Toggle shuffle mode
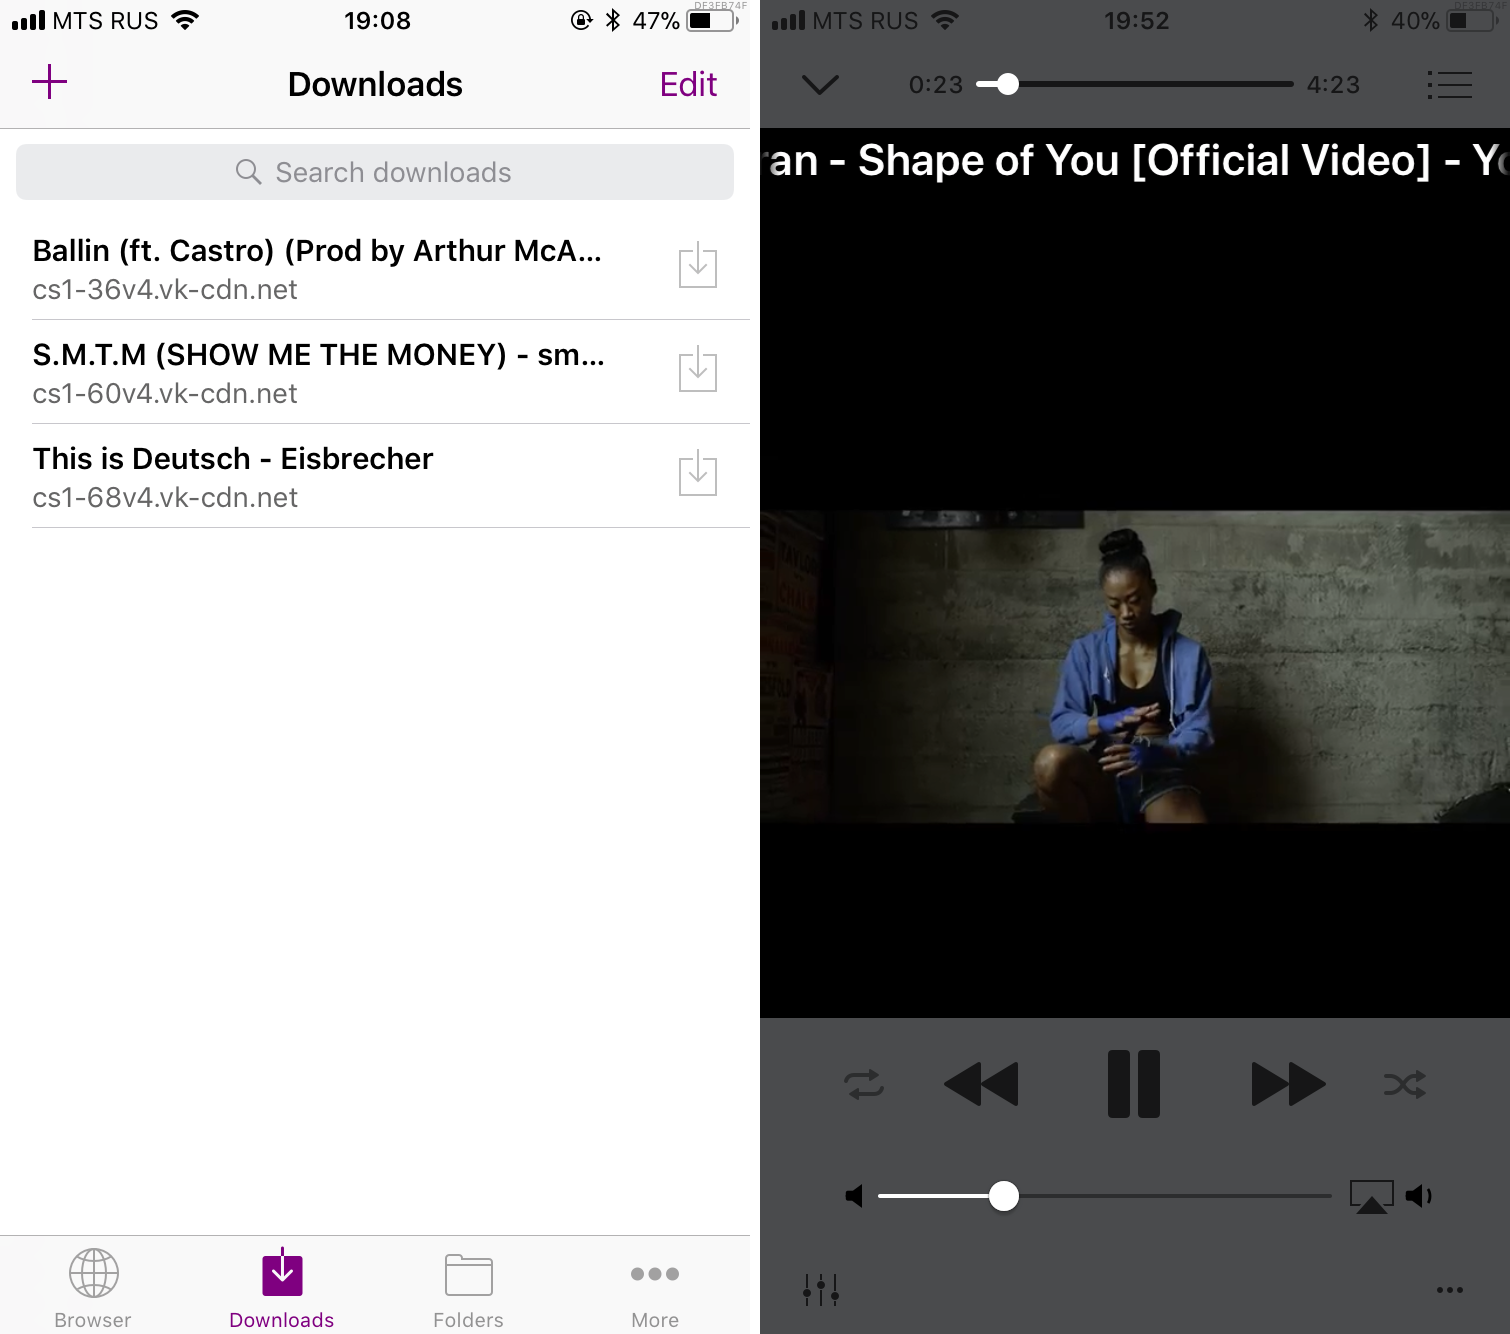The image size is (1510, 1334). 1405,1084
